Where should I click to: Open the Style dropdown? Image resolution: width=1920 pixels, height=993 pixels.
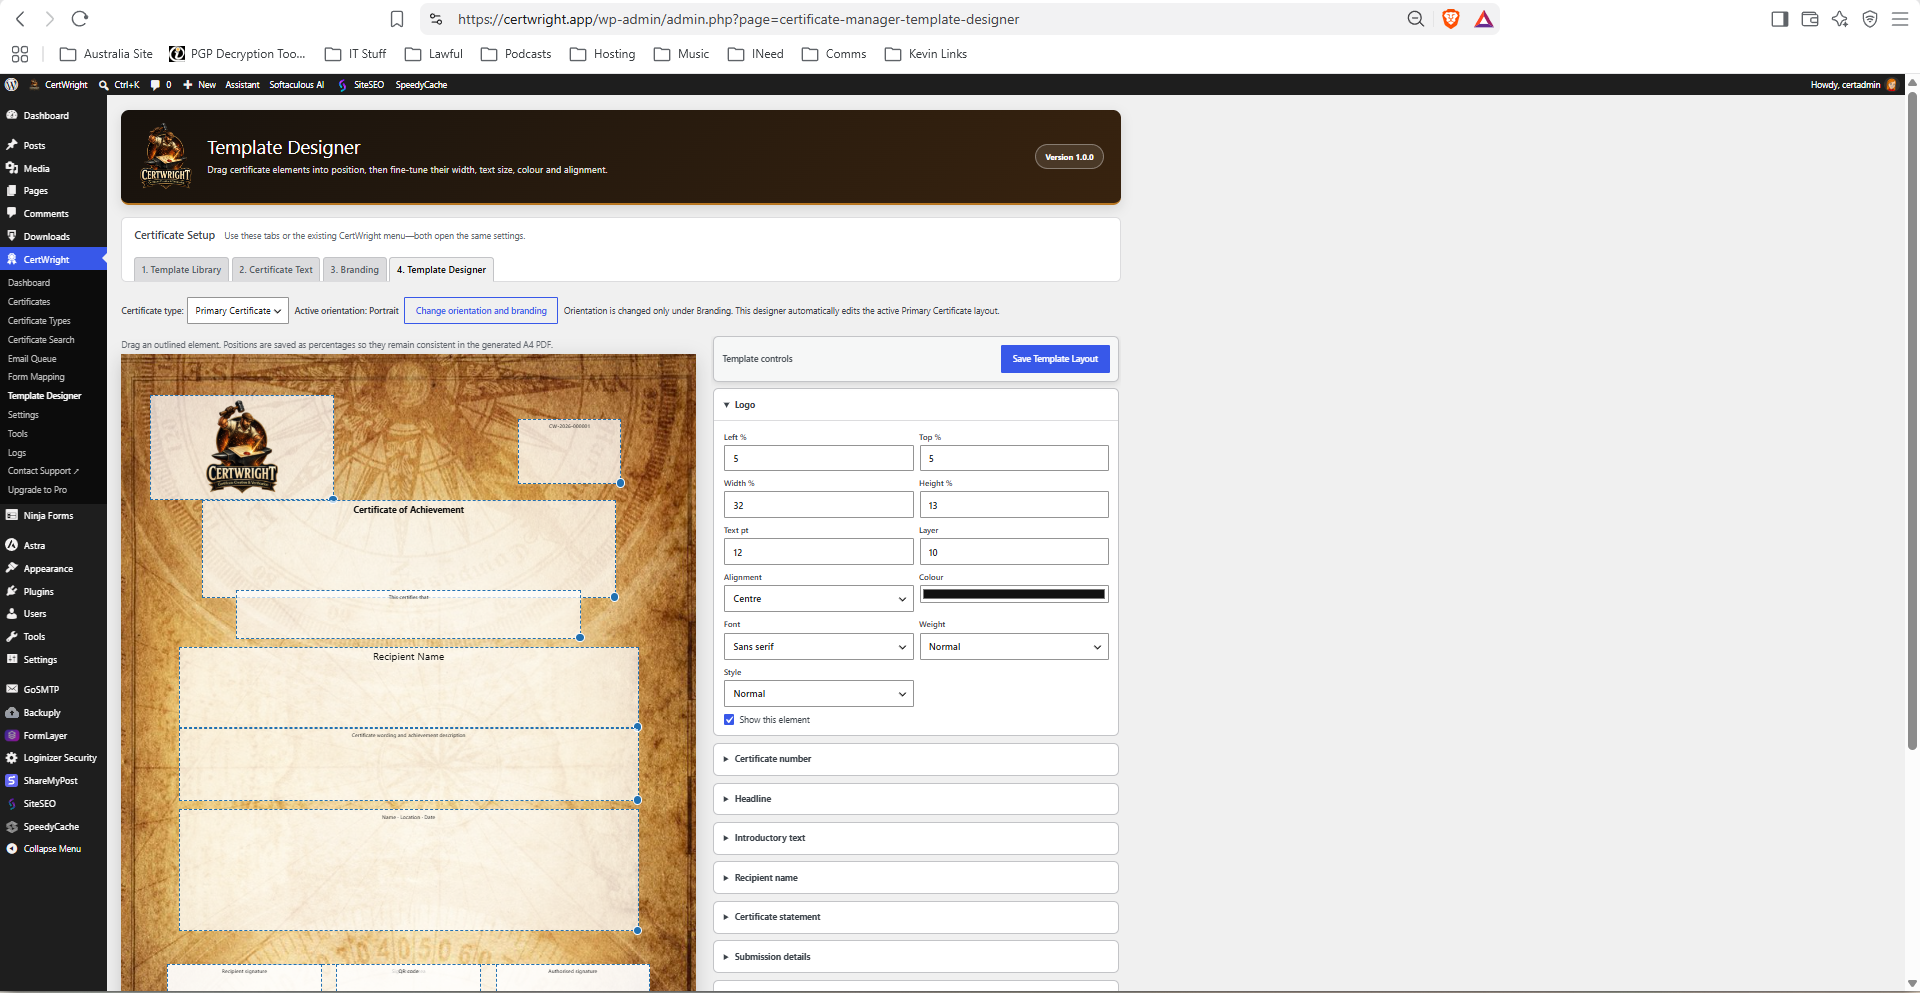pyautogui.click(x=818, y=694)
